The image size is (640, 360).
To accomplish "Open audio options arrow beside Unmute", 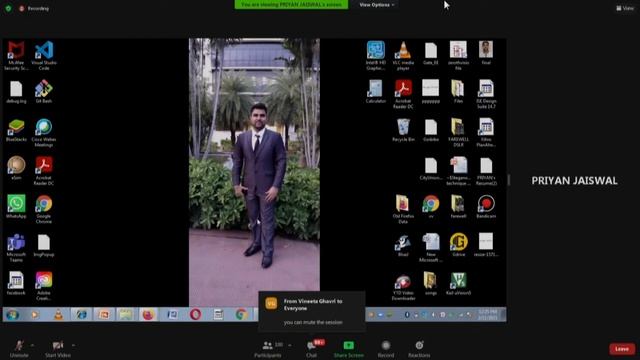I will coord(33,345).
